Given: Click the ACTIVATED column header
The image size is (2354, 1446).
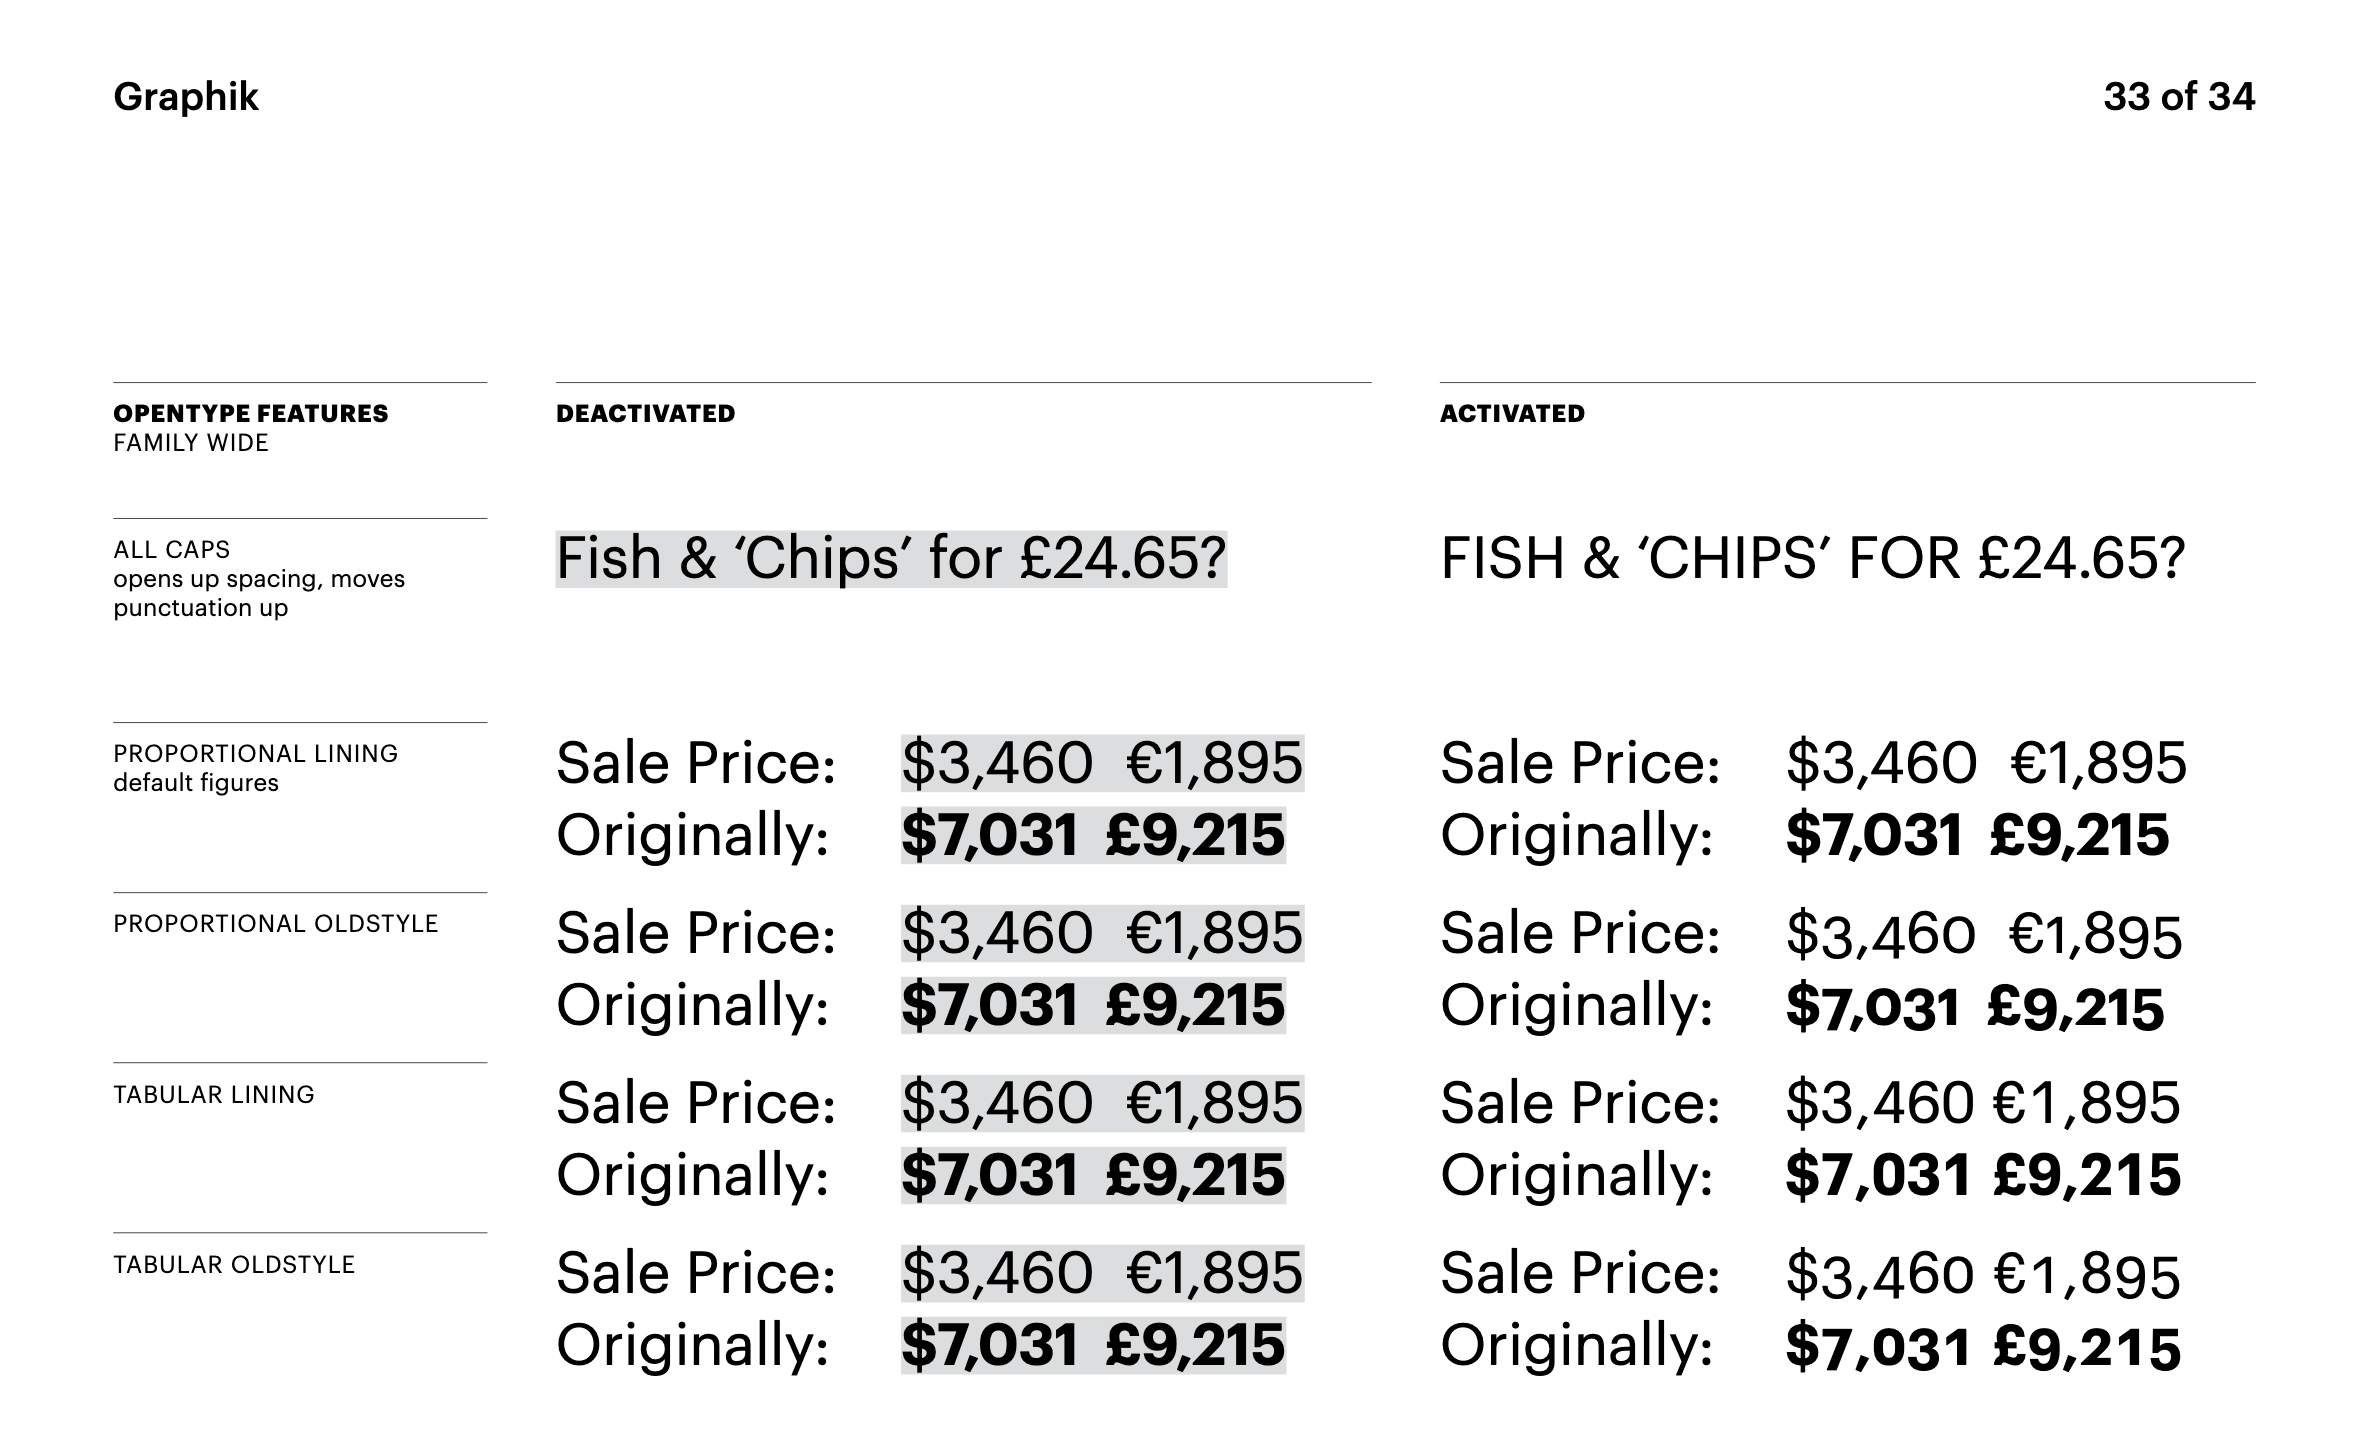Looking at the screenshot, I should pyautogui.click(x=1512, y=413).
